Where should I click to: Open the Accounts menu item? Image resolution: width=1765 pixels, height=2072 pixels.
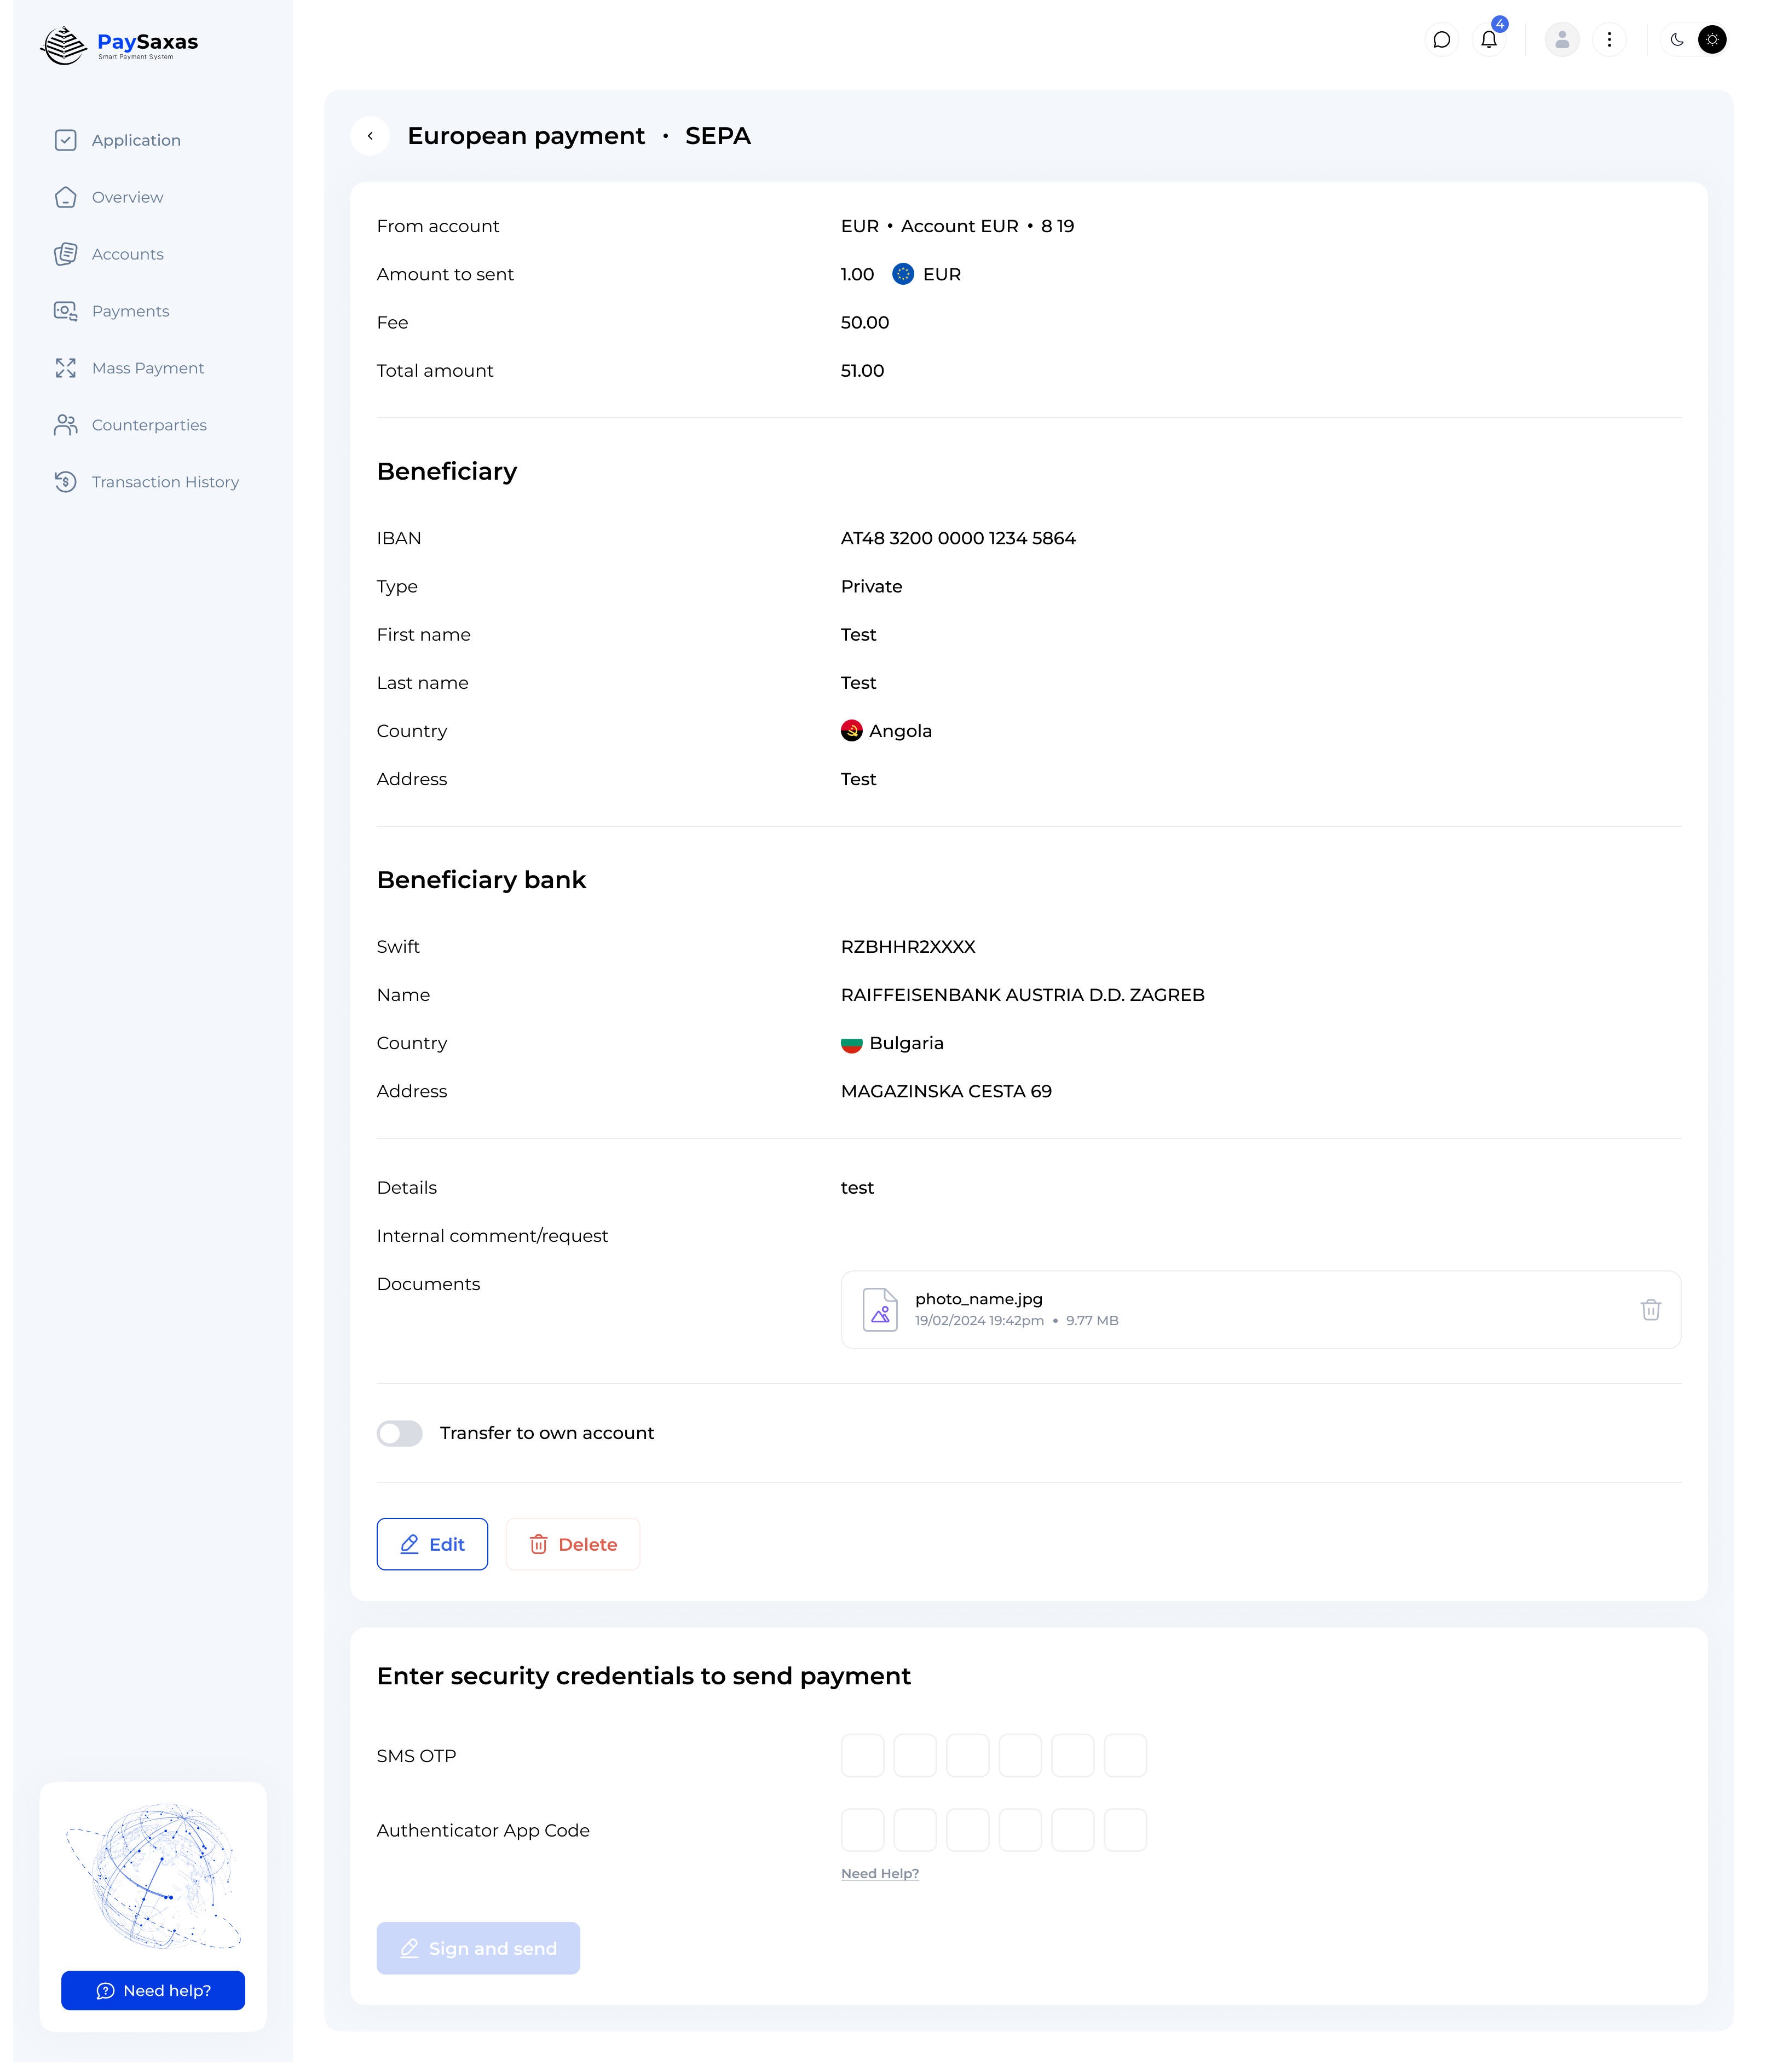127,254
